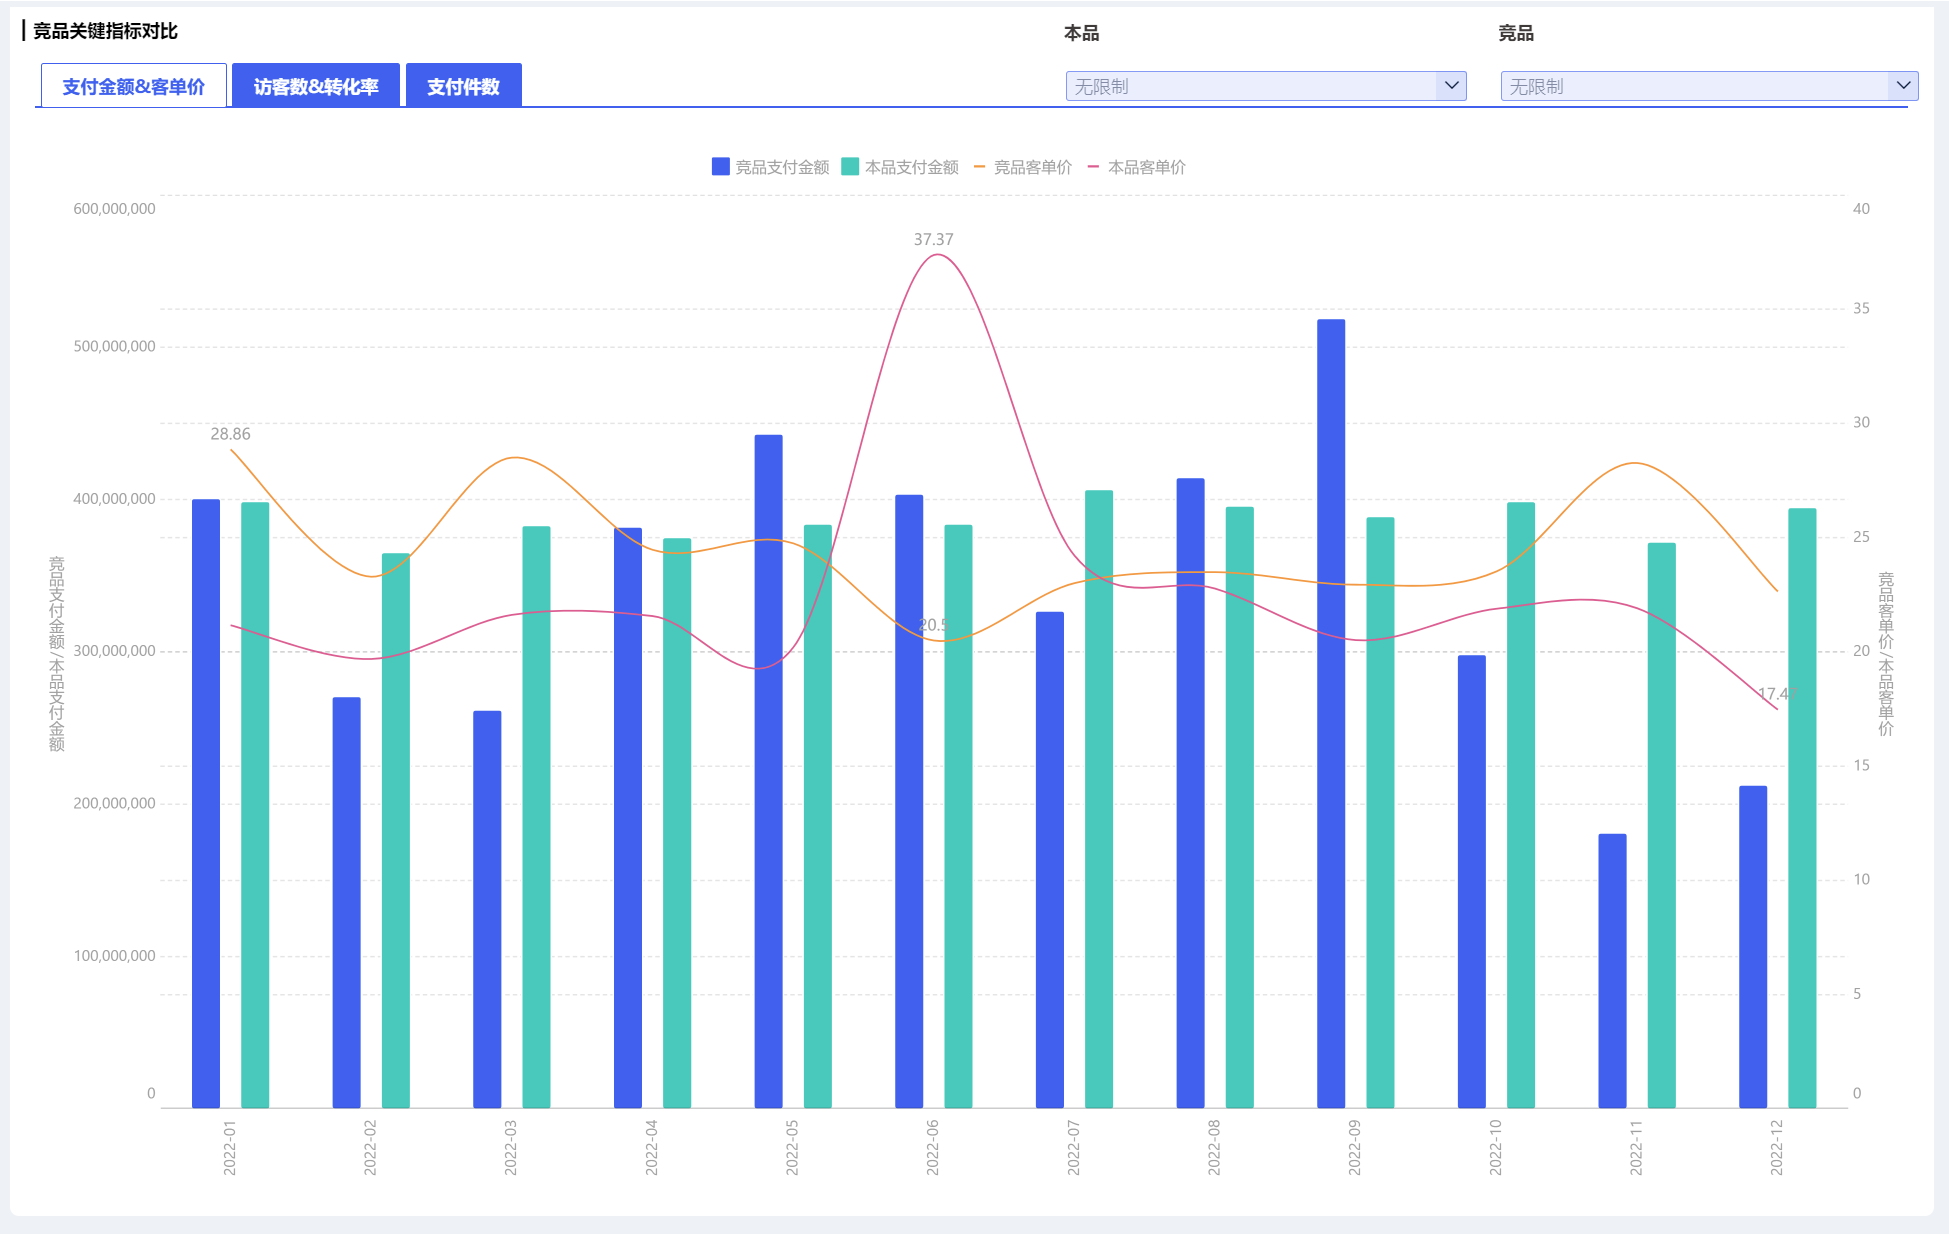Click the 竞品 blue bar for 2022-08
The height and width of the screenshot is (1234, 1949).
(x=1190, y=793)
